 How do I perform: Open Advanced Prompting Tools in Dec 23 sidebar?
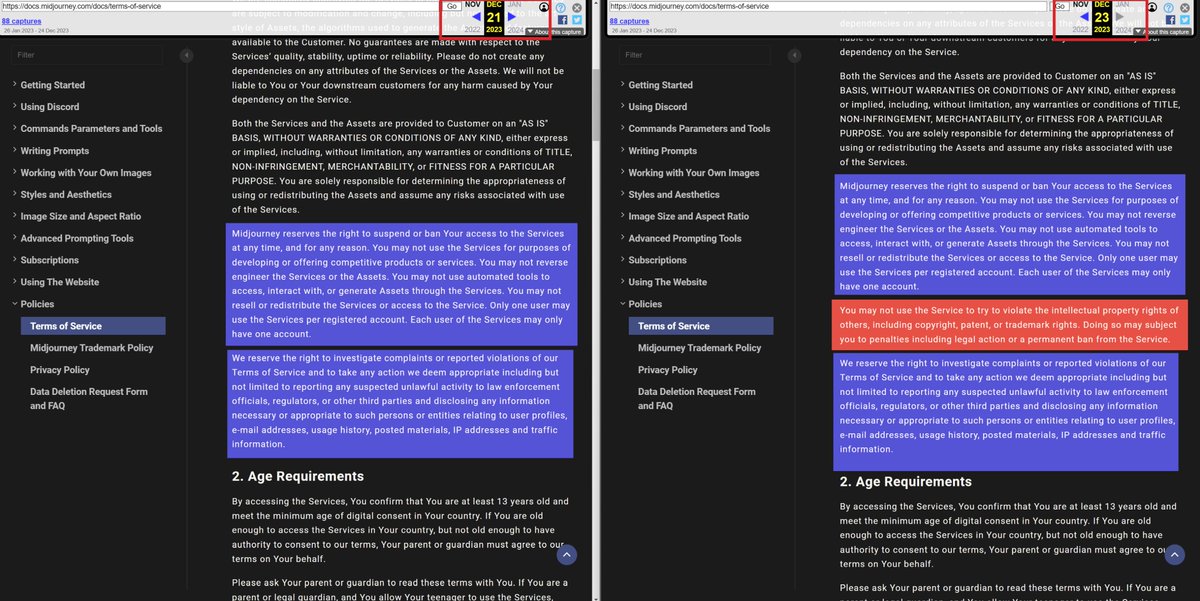point(685,239)
